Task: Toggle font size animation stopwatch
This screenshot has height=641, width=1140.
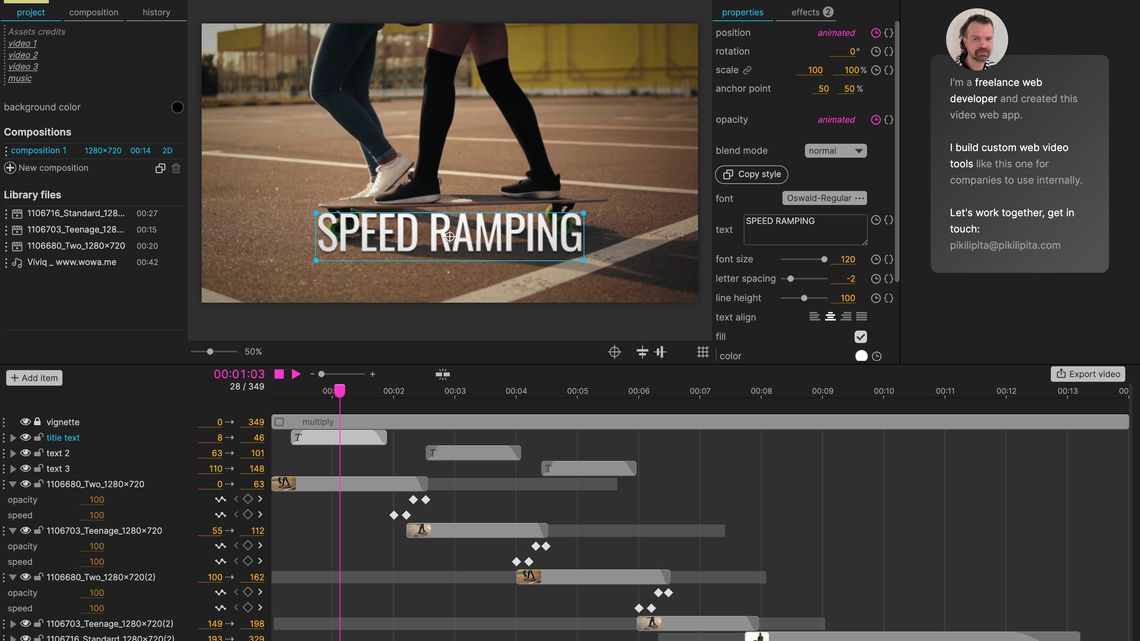Action: pos(875,259)
